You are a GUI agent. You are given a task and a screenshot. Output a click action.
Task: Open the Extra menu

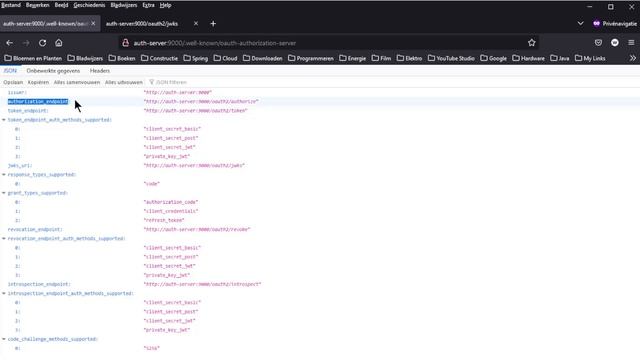point(148,5)
